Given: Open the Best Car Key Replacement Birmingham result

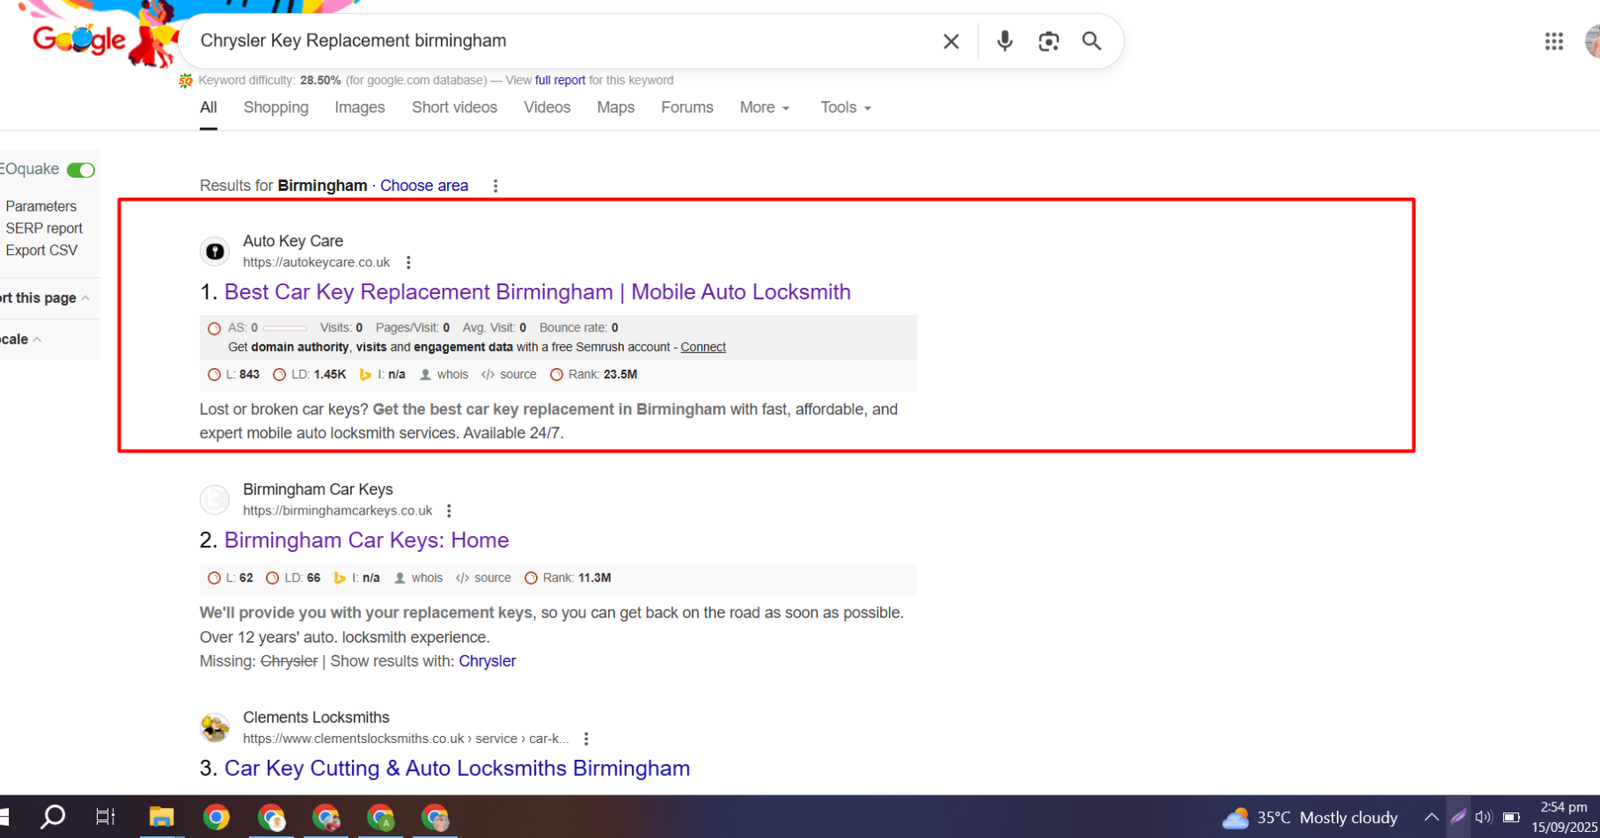Looking at the screenshot, I should (x=537, y=292).
